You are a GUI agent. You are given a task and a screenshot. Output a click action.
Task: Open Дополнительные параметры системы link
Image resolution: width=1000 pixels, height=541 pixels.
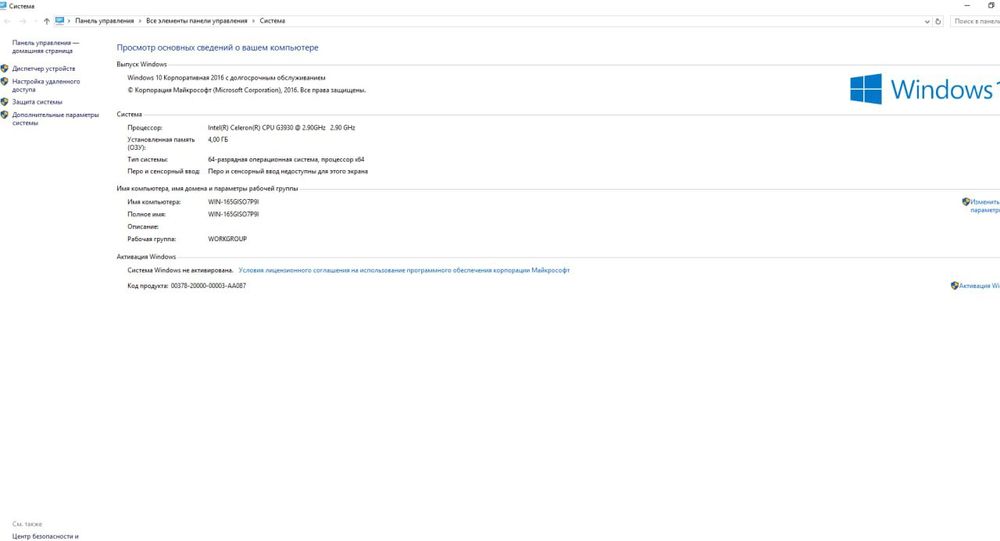click(x=55, y=119)
